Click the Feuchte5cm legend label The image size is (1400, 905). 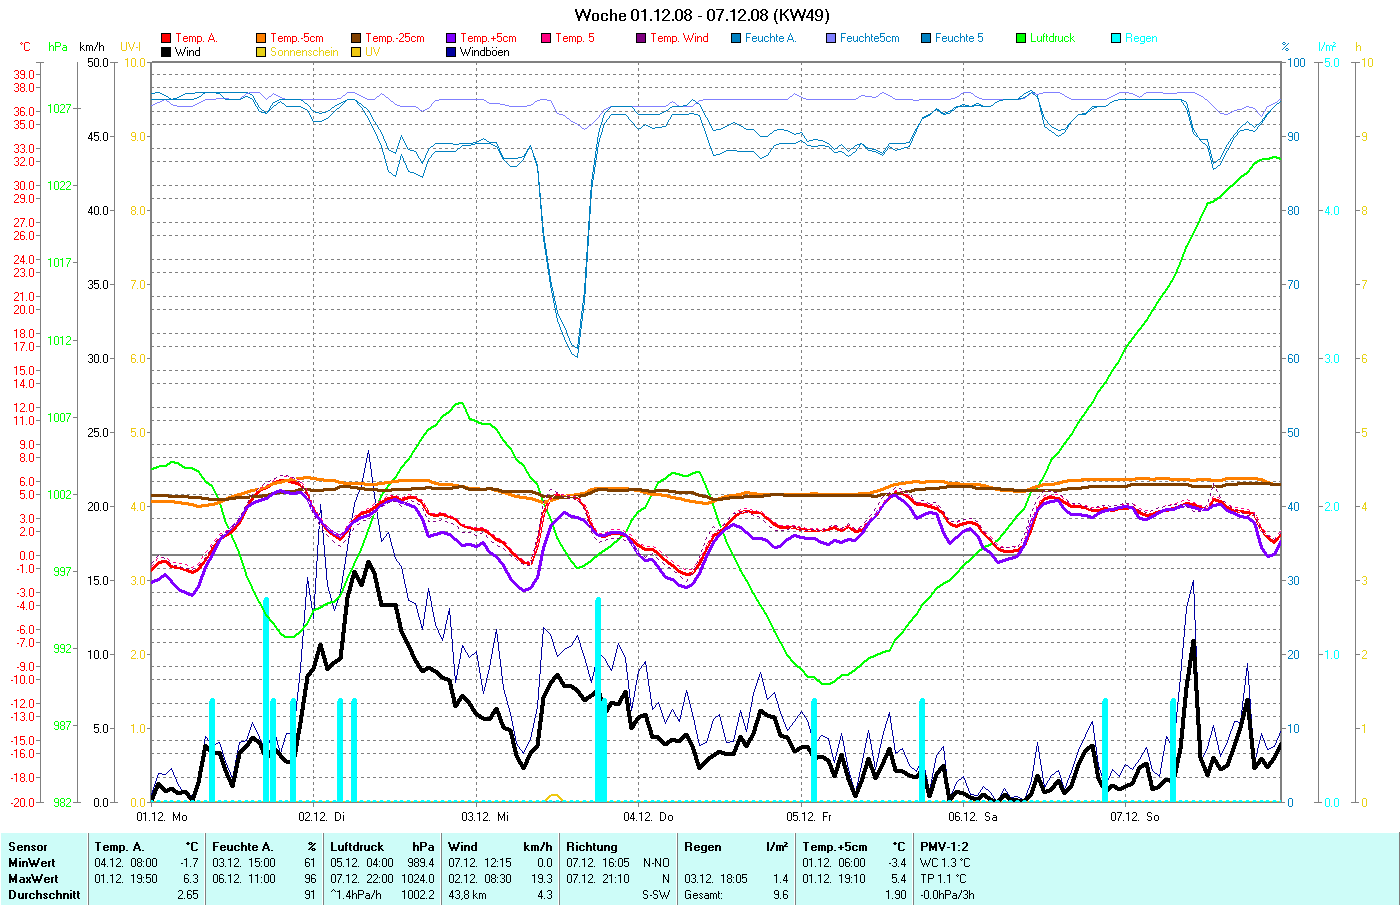coord(869,38)
